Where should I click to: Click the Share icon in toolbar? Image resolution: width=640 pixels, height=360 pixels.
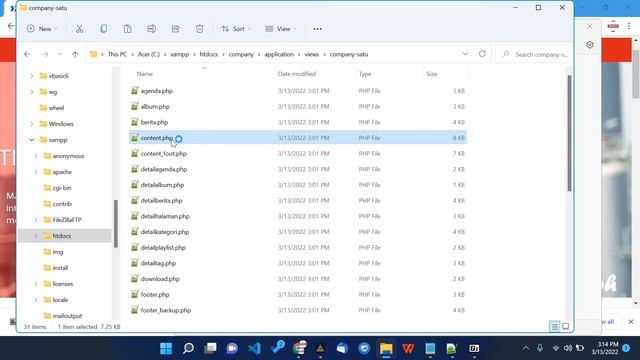click(176, 29)
